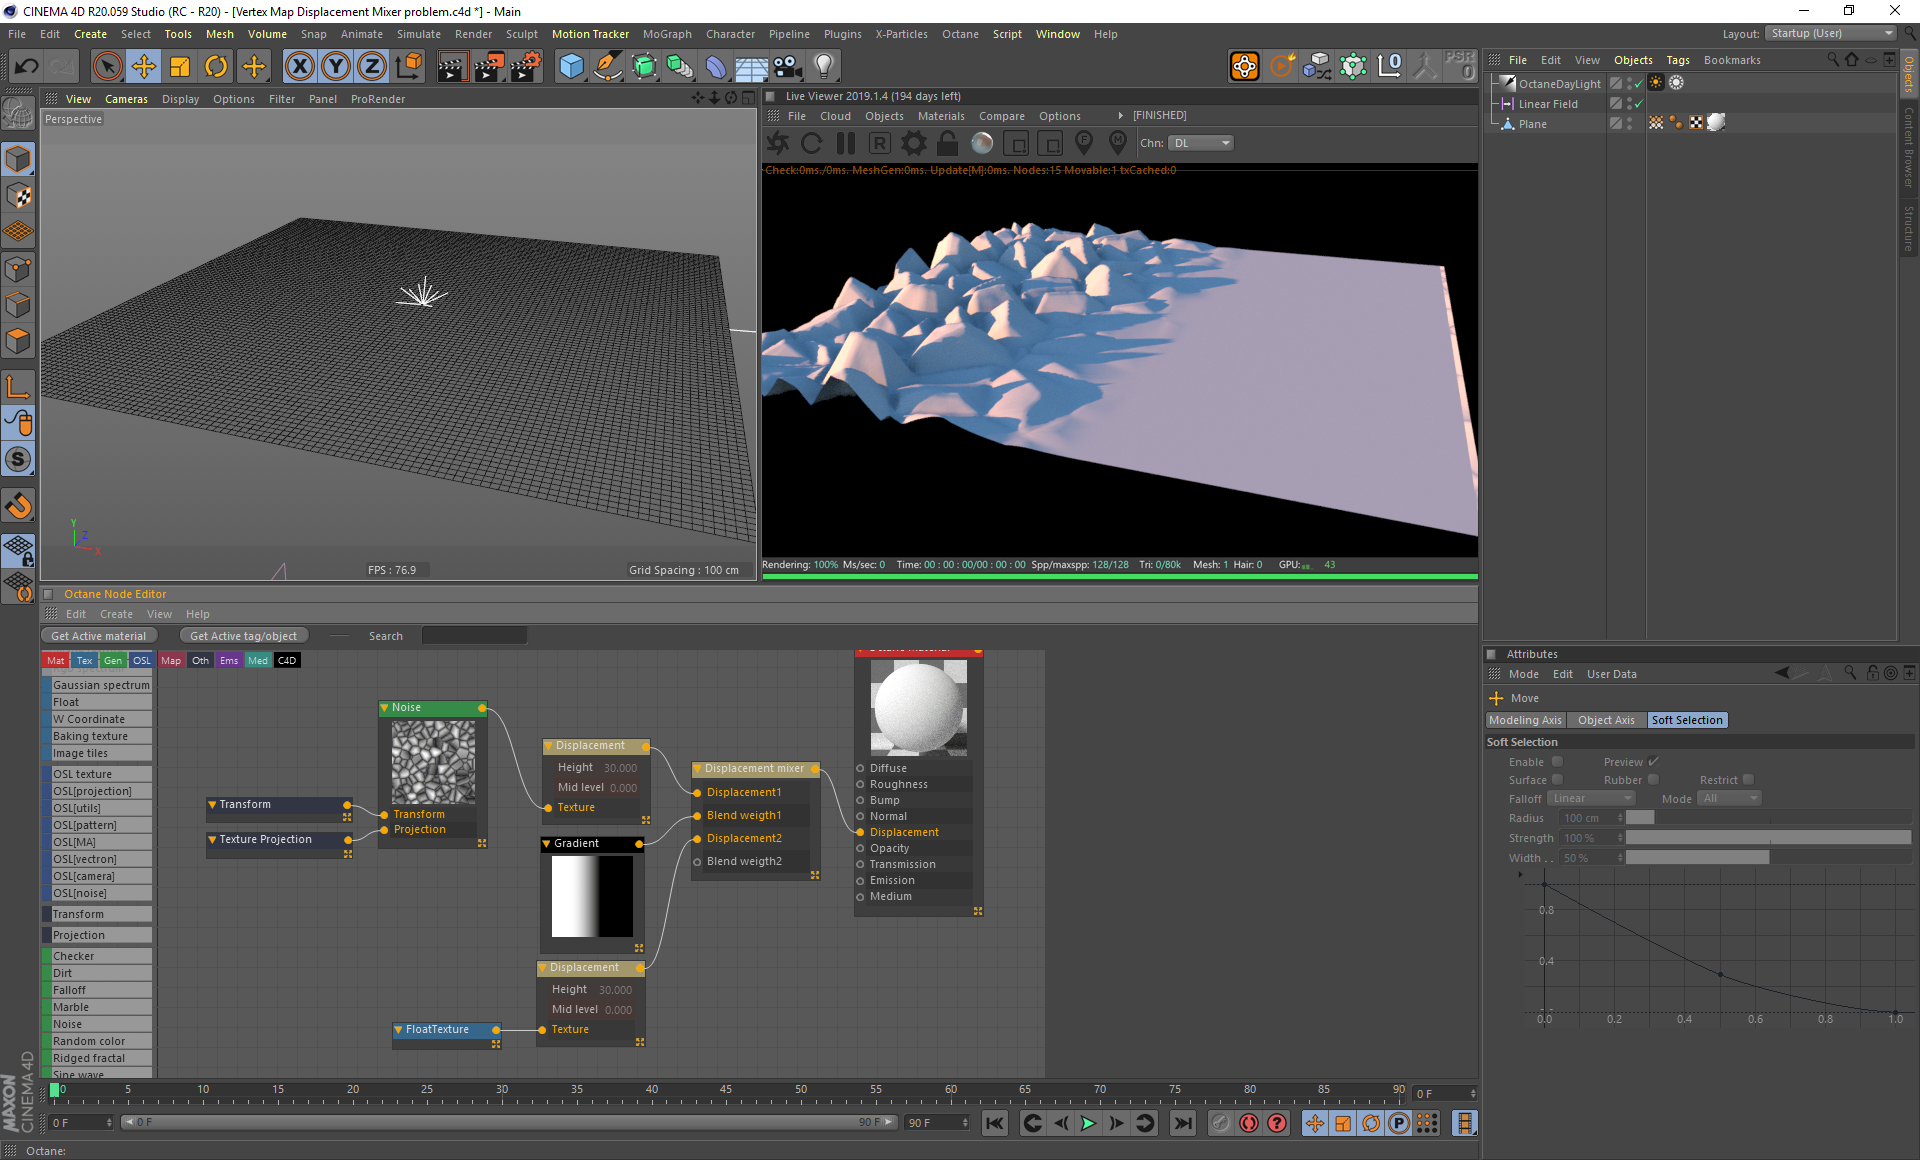1920x1160 pixels.
Task: Toggle OctaneDayLight green enable checkmark
Action: click(1638, 84)
